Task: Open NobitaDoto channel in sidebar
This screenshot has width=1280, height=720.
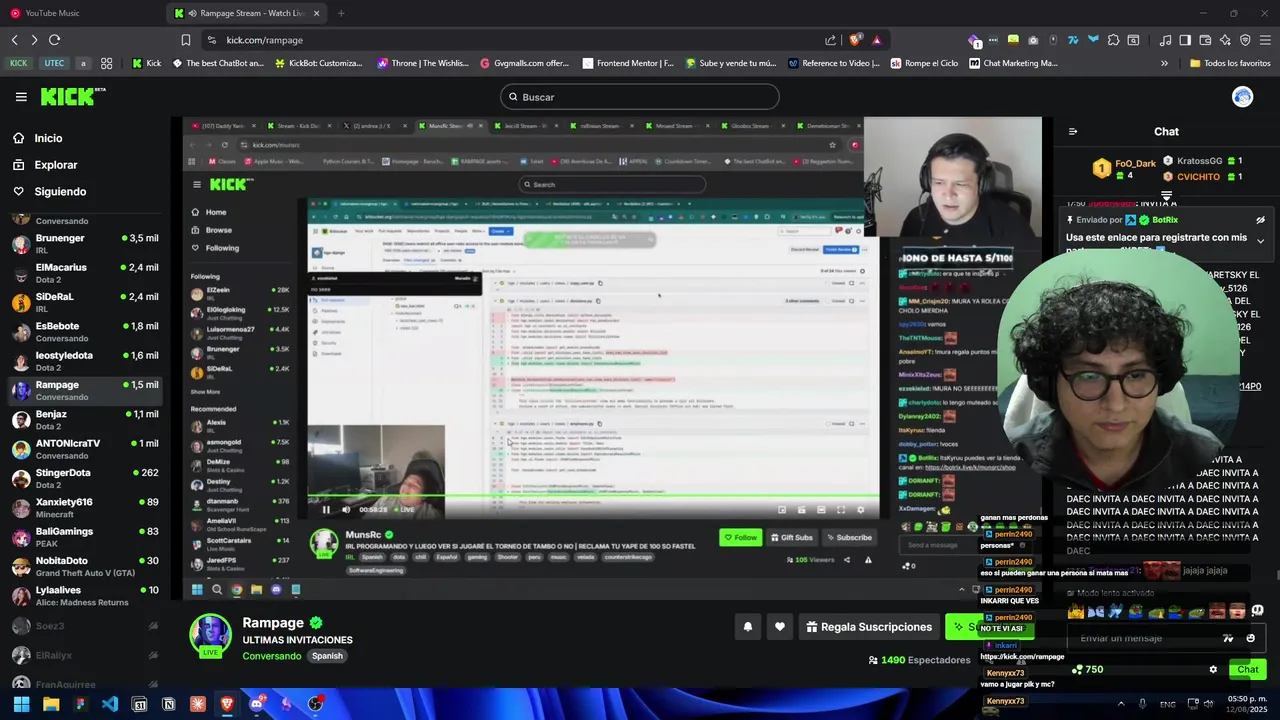Action: pos(84,566)
